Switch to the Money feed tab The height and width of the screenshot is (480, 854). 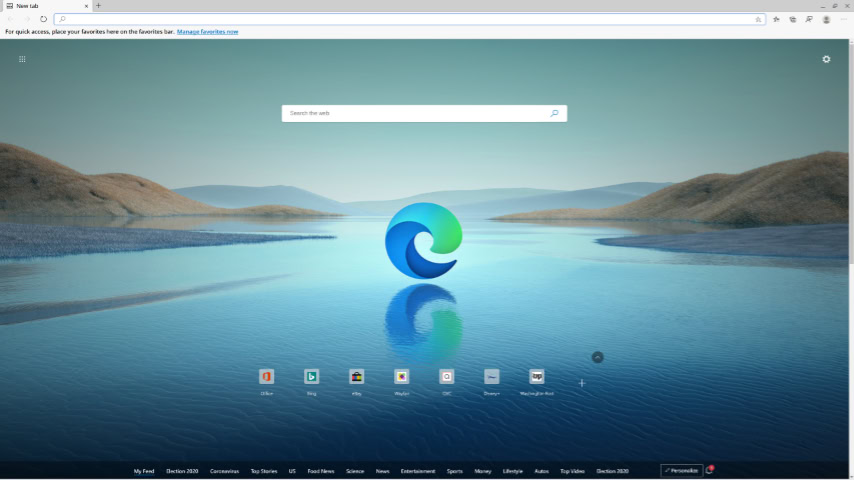pos(483,471)
